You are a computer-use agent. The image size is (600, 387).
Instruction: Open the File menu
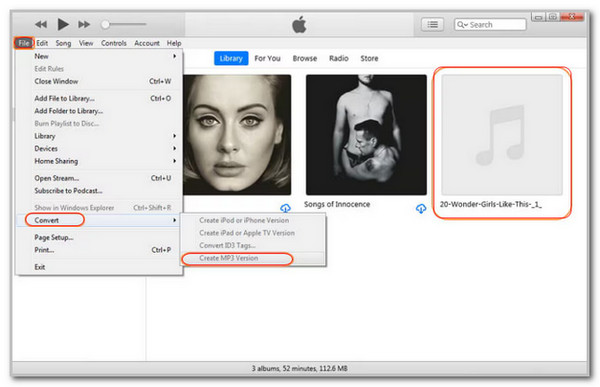tap(24, 43)
